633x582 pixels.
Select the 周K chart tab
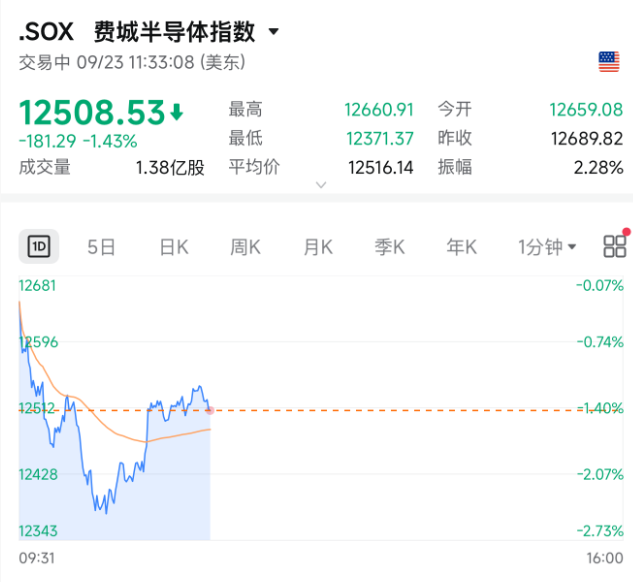tap(245, 247)
